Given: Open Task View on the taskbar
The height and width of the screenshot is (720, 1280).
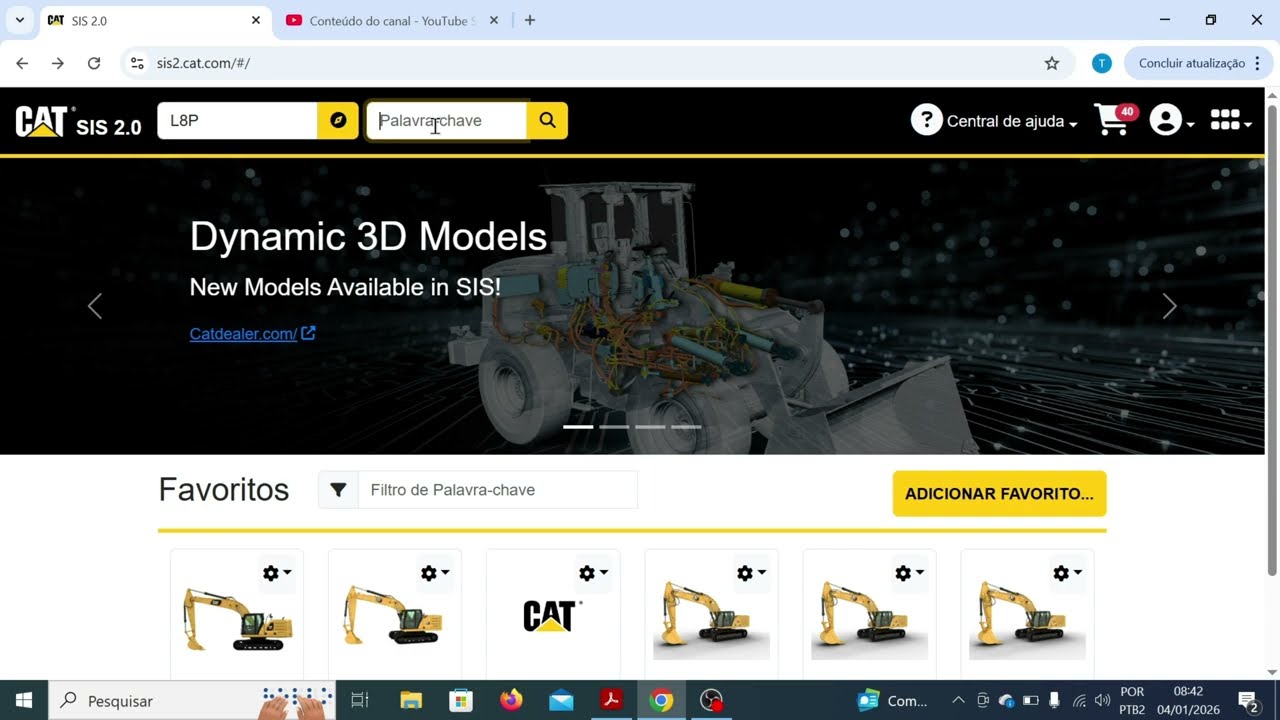Looking at the screenshot, I should pos(360,700).
